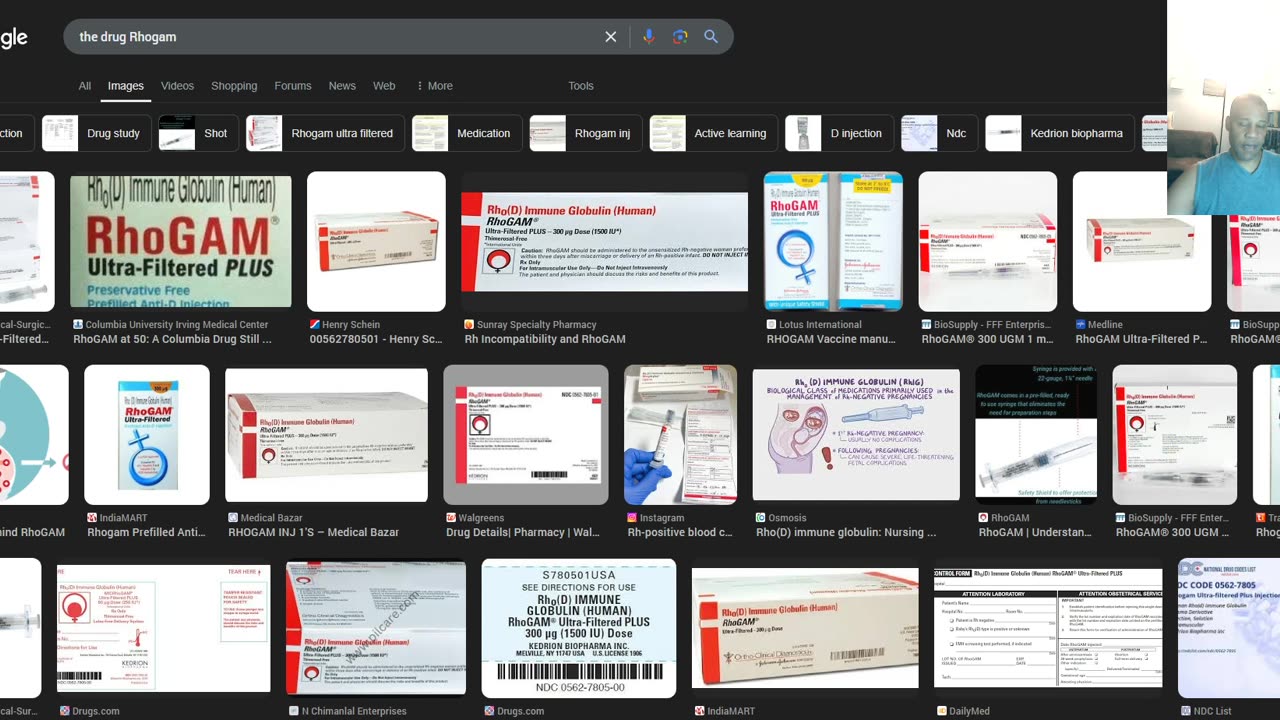Click the Henry Schein source favicon
The height and width of the screenshot is (720, 1280).
(315, 325)
